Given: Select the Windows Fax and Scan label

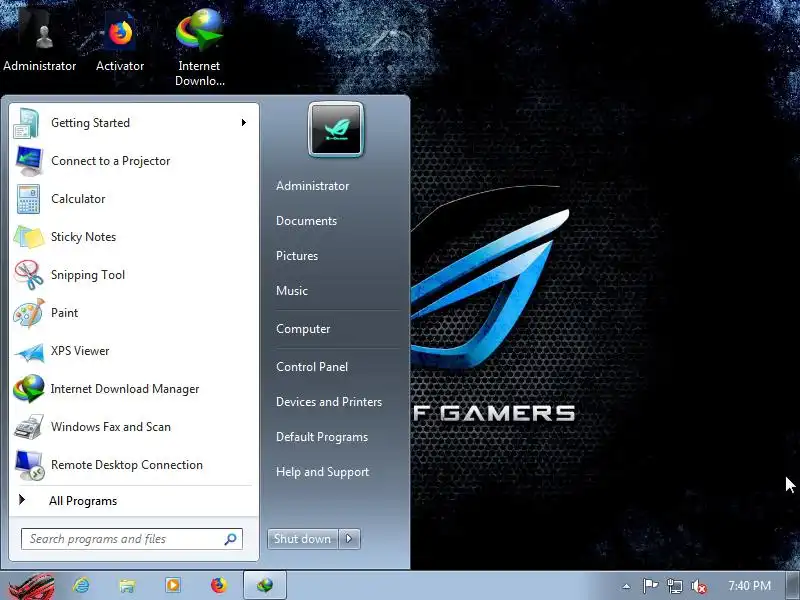Looking at the screenshot, I should pos(111,427).
